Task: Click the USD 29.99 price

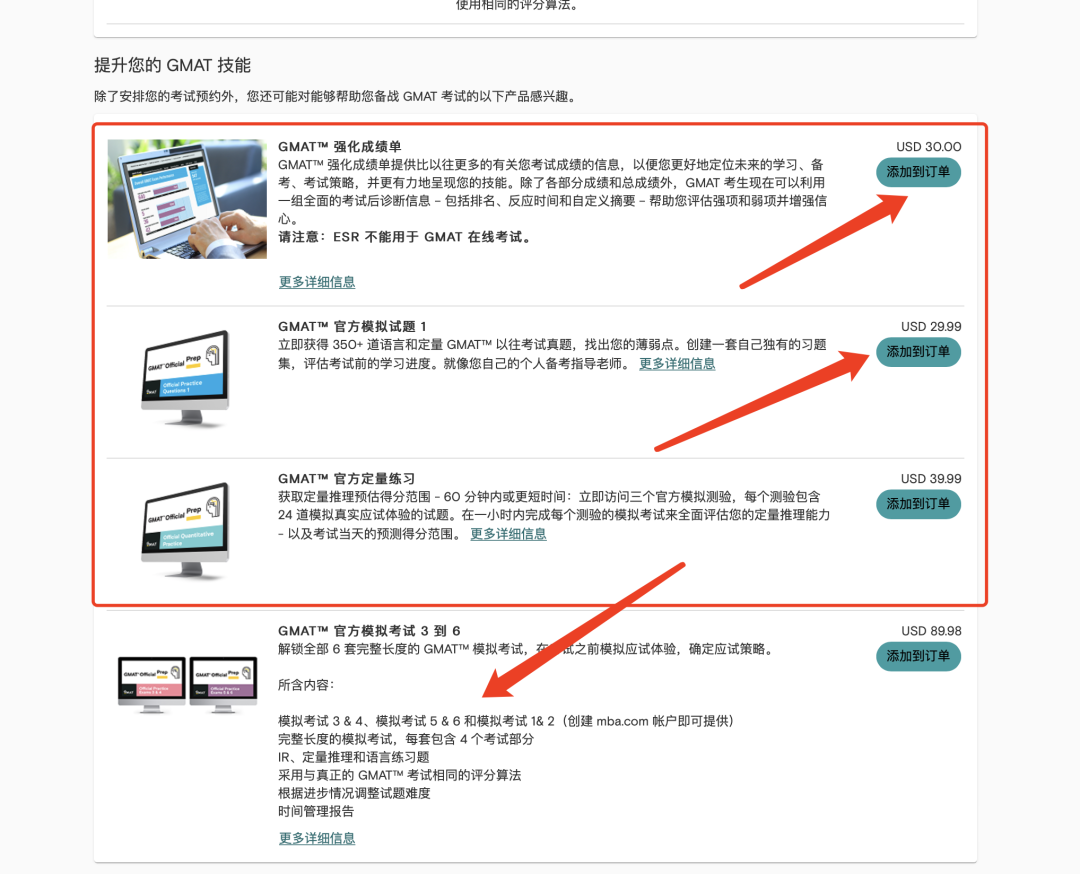Action: coord(931,326)
